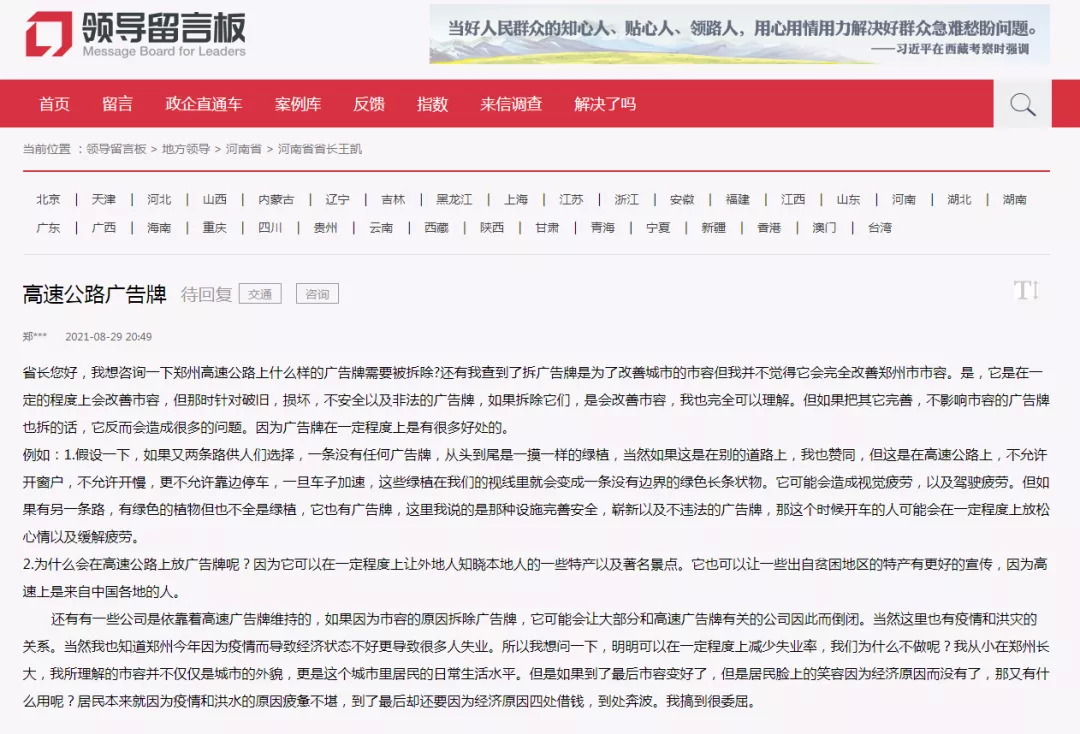Click the 咨询 type tag
This screenshot has height=734, width=1080.
pyautogui.click(x=318, y=294)
